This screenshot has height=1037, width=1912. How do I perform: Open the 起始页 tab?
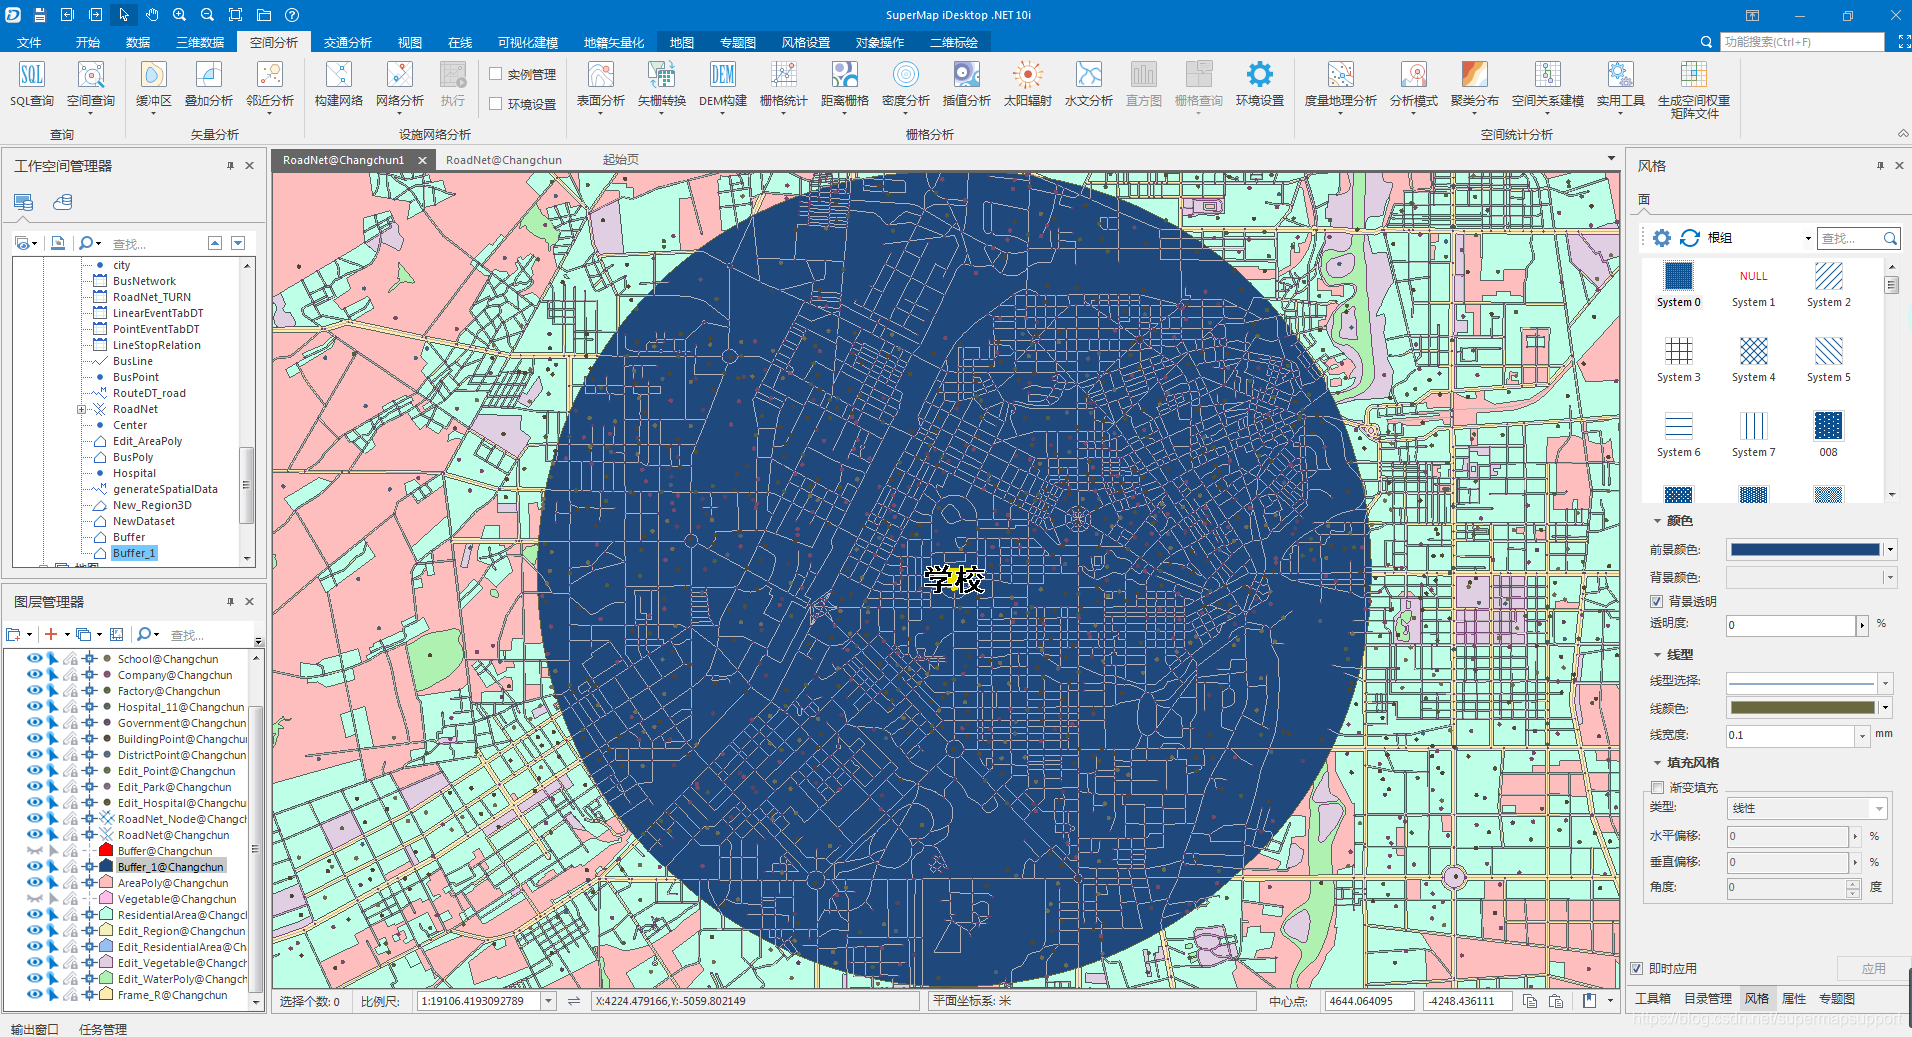pos(621,160)
